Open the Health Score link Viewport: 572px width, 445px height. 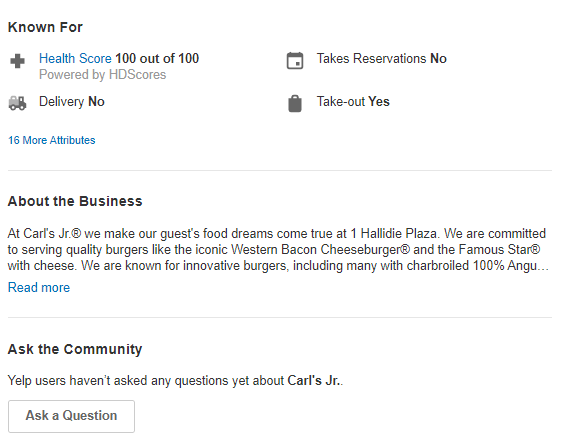click(75, 58)
